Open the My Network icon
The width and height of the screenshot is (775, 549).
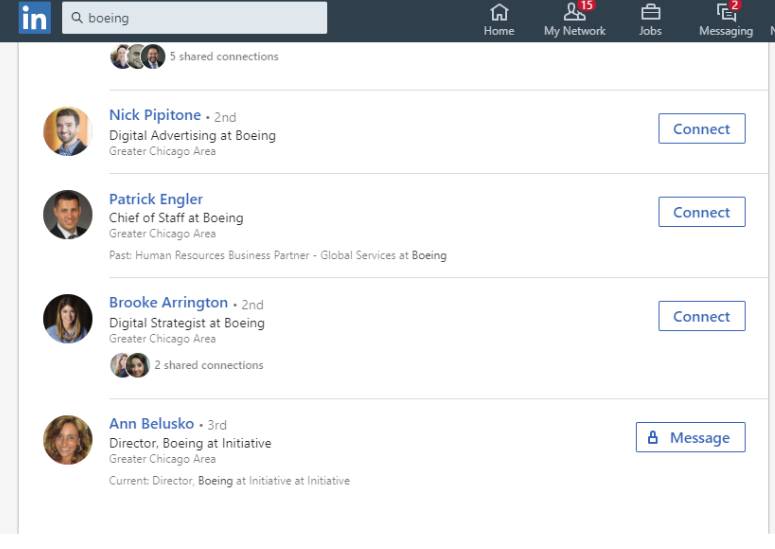click(x=574, y=12)
